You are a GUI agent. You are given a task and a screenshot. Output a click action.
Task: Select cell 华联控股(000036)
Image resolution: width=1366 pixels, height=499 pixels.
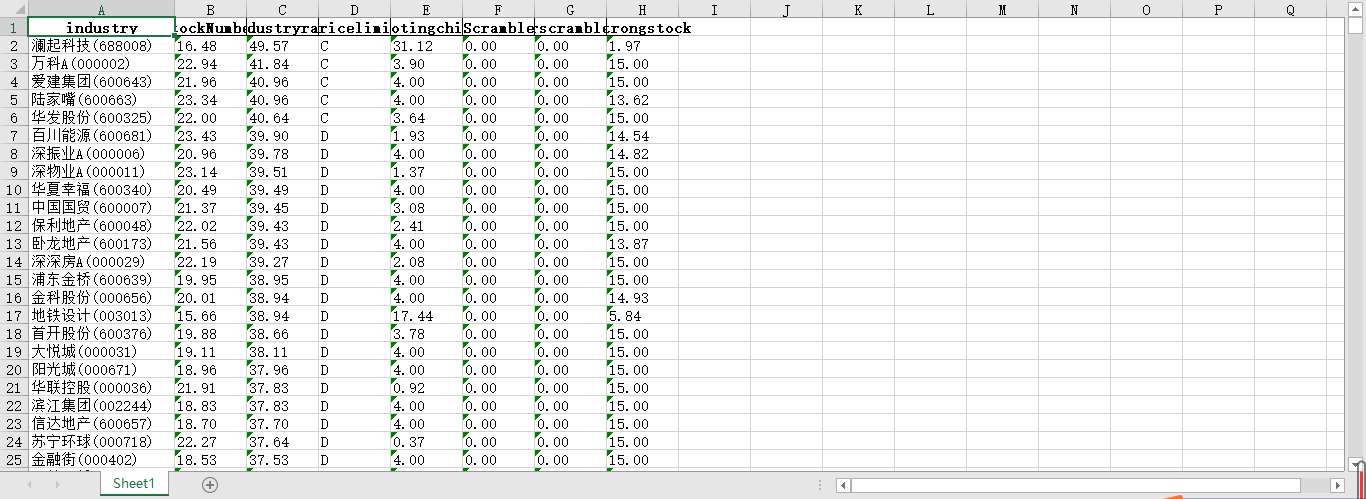(101, 387)
